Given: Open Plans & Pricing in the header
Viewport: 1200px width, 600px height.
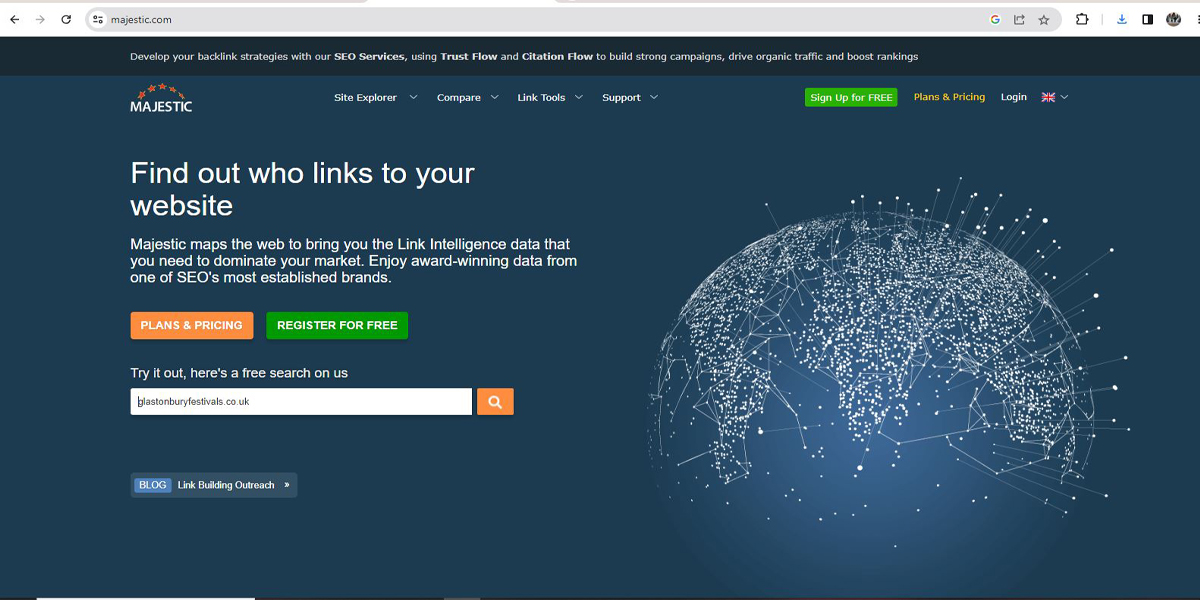Looking at the screenshot, I should click(949, 97).
